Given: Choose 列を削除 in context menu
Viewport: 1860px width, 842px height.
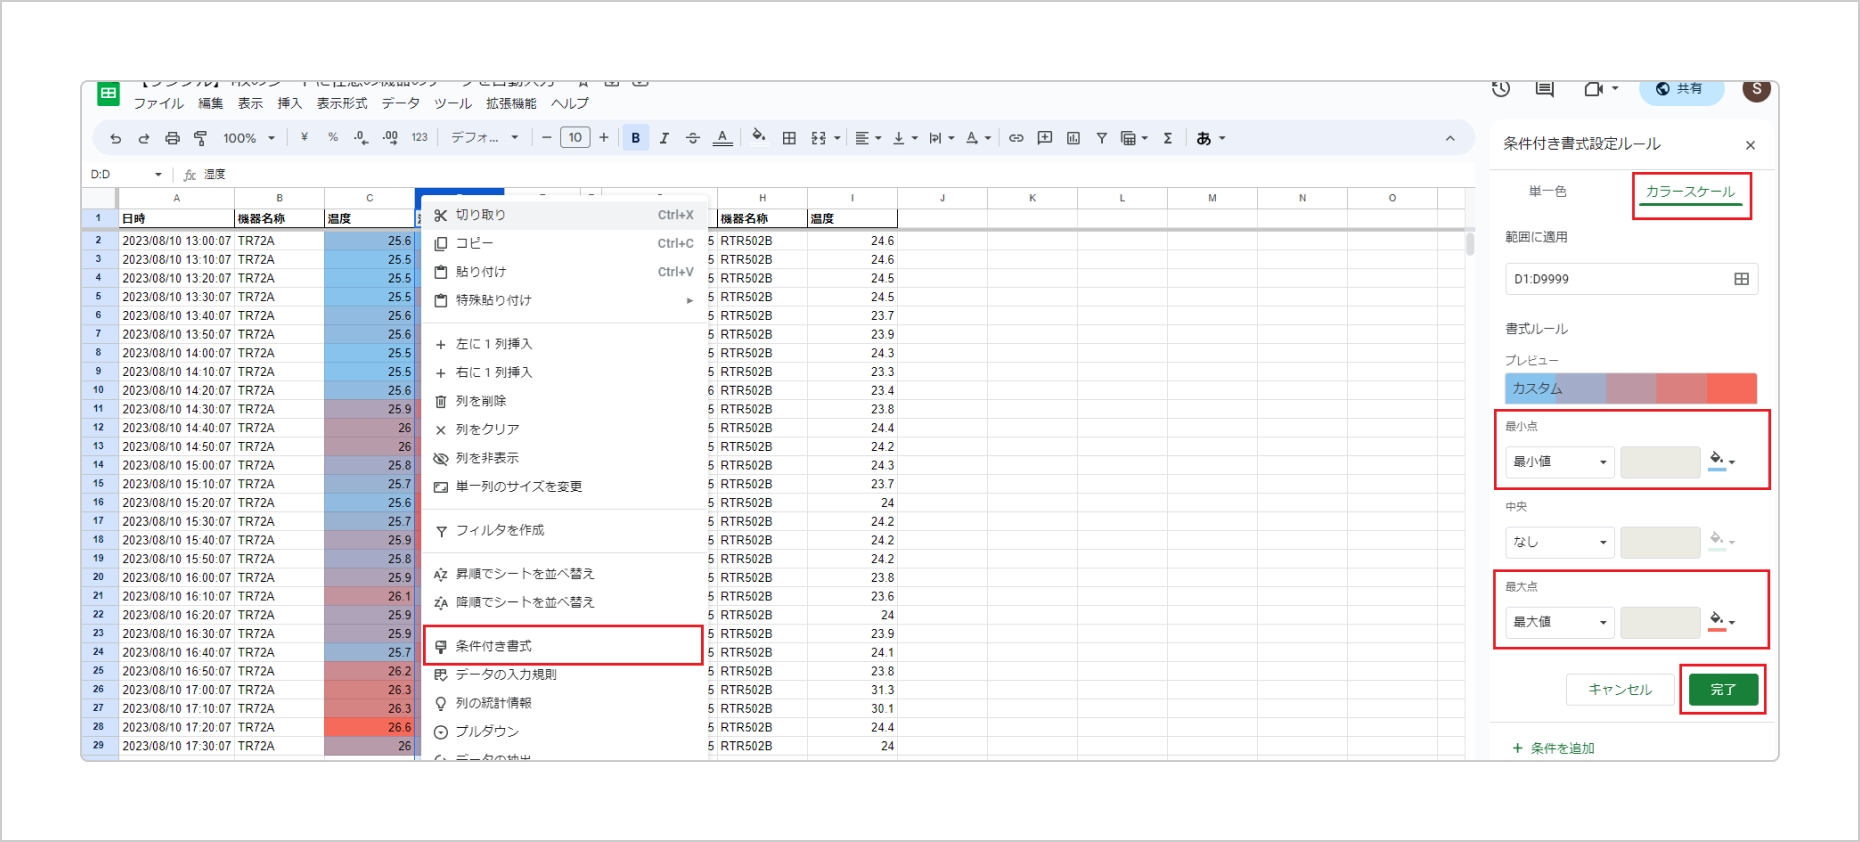Looking at the screenshot, I should pyautogui.click(x=564, y=401).
